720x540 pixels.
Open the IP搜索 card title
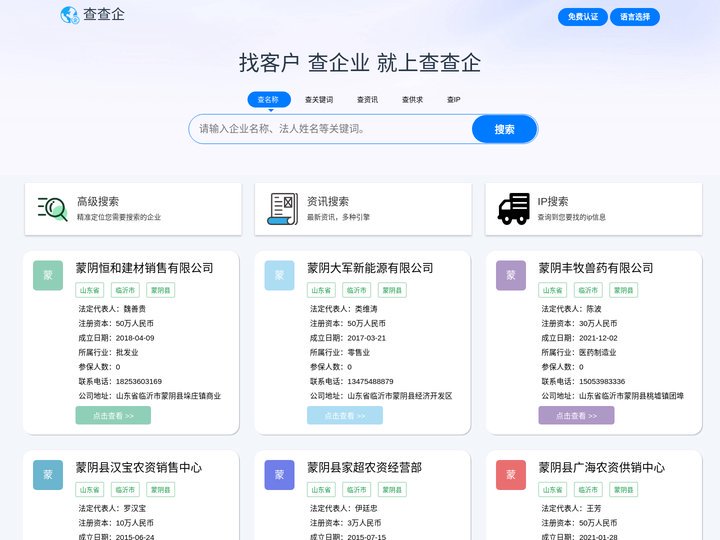pyautogui.click(x=553, y=202)
